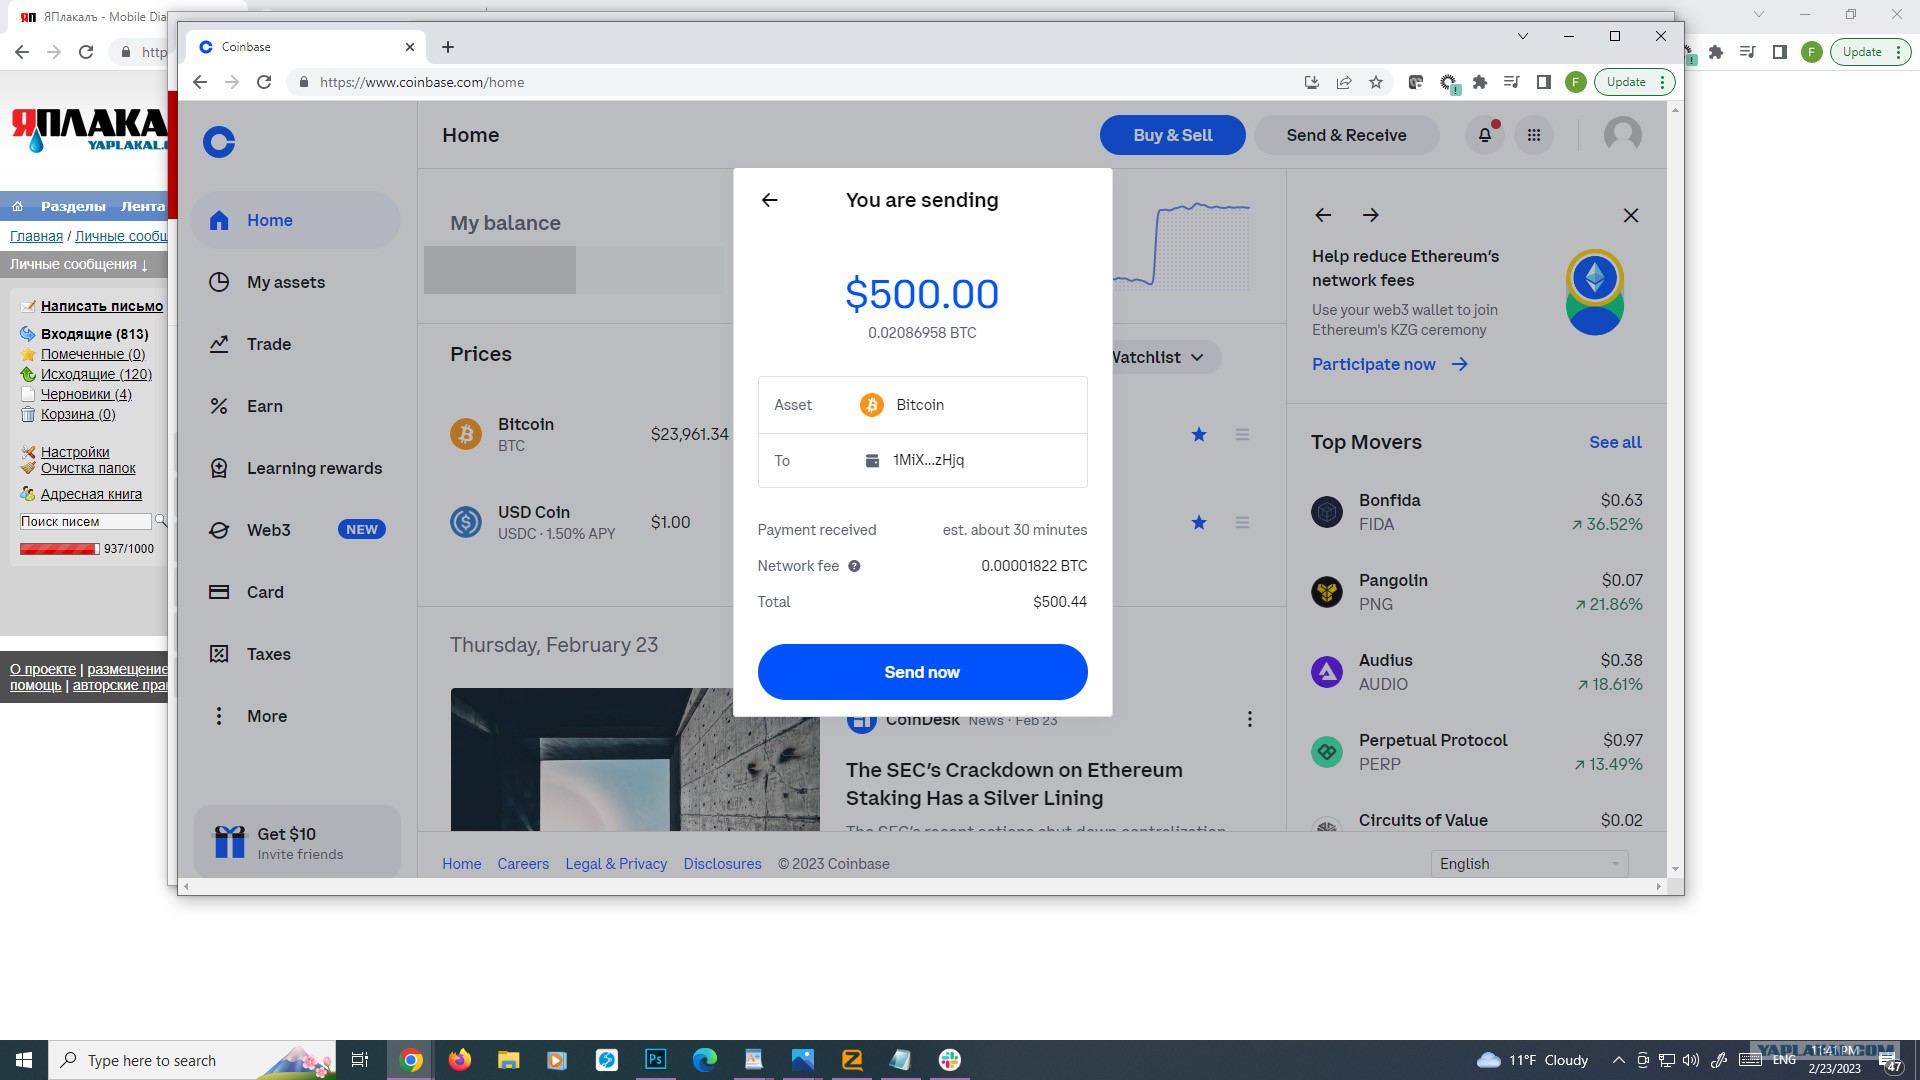
Task: Open the SEC Crackdown article thumbnail
Action: [634, 759]
